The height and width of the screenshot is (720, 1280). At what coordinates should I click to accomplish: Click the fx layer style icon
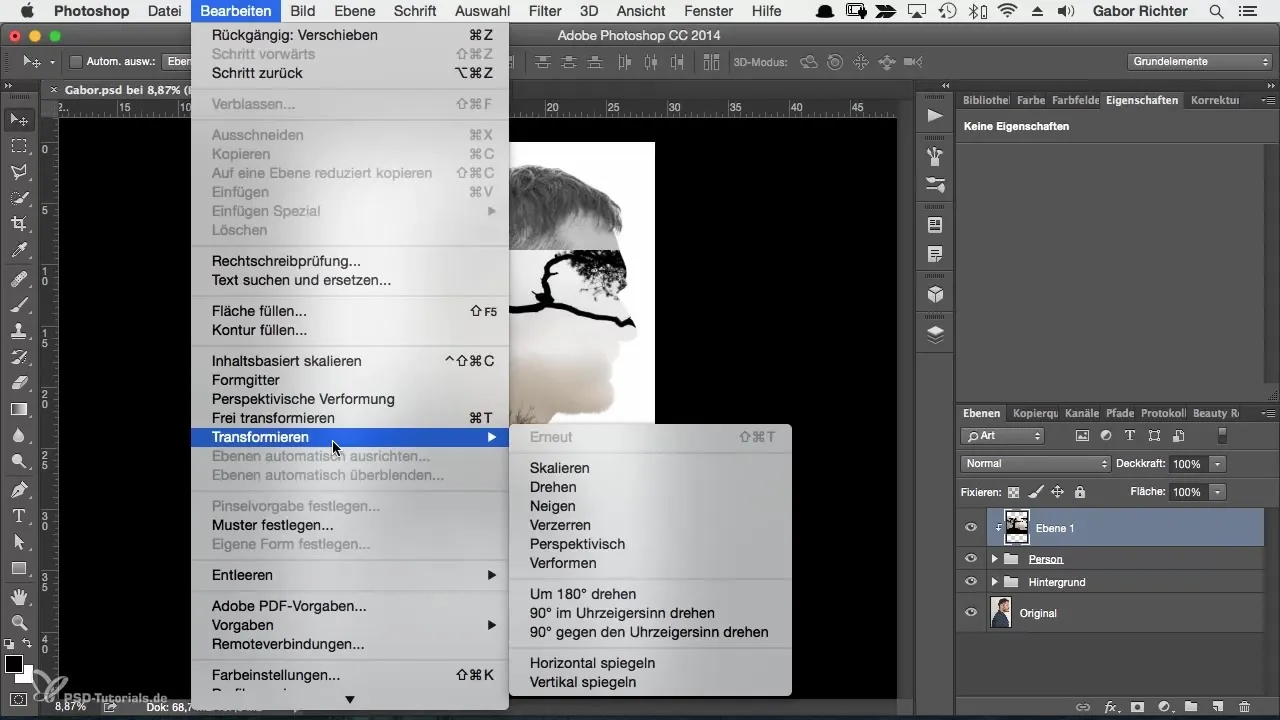[1111, 707]
